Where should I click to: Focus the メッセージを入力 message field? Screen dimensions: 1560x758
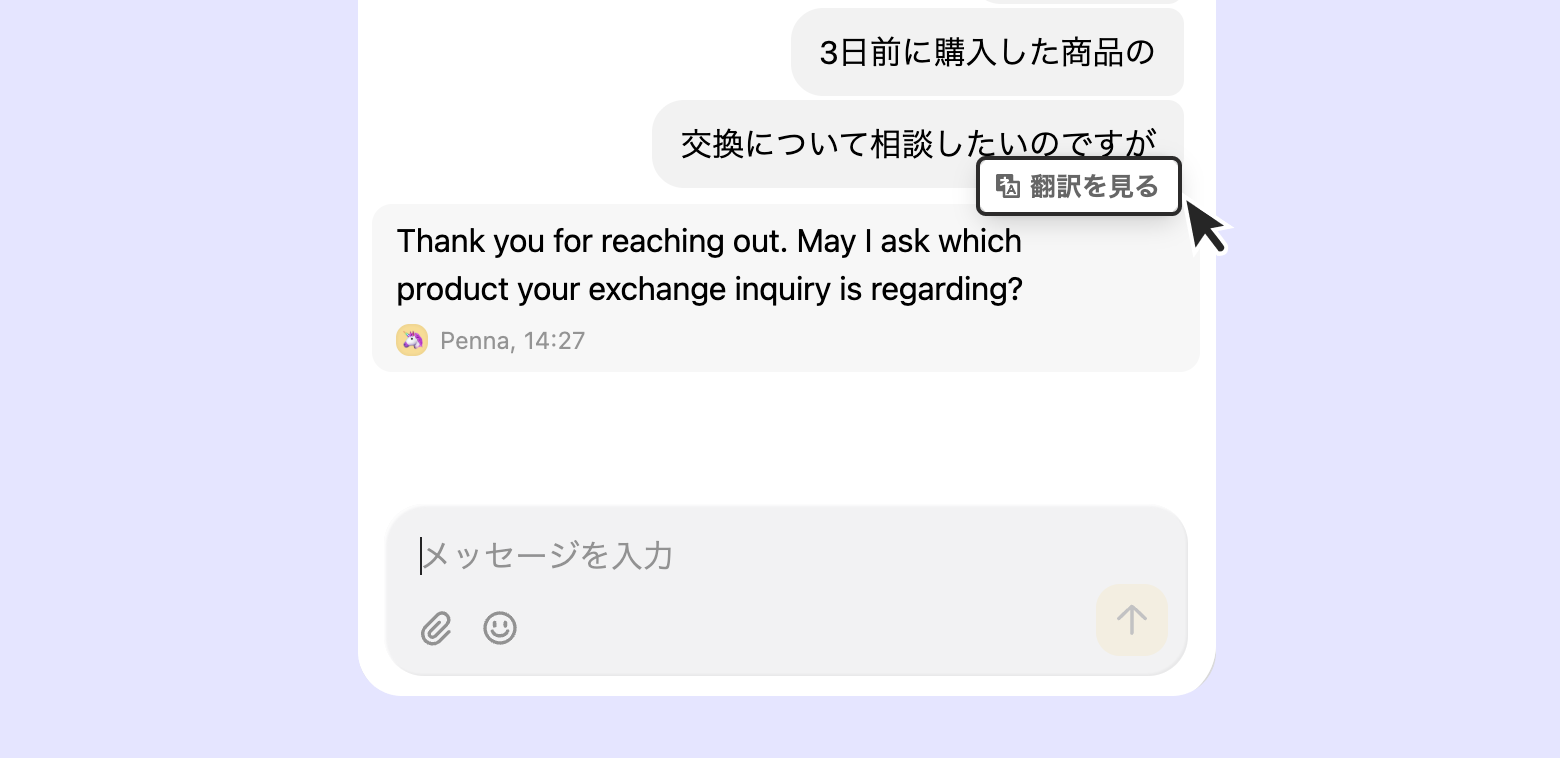780,556
